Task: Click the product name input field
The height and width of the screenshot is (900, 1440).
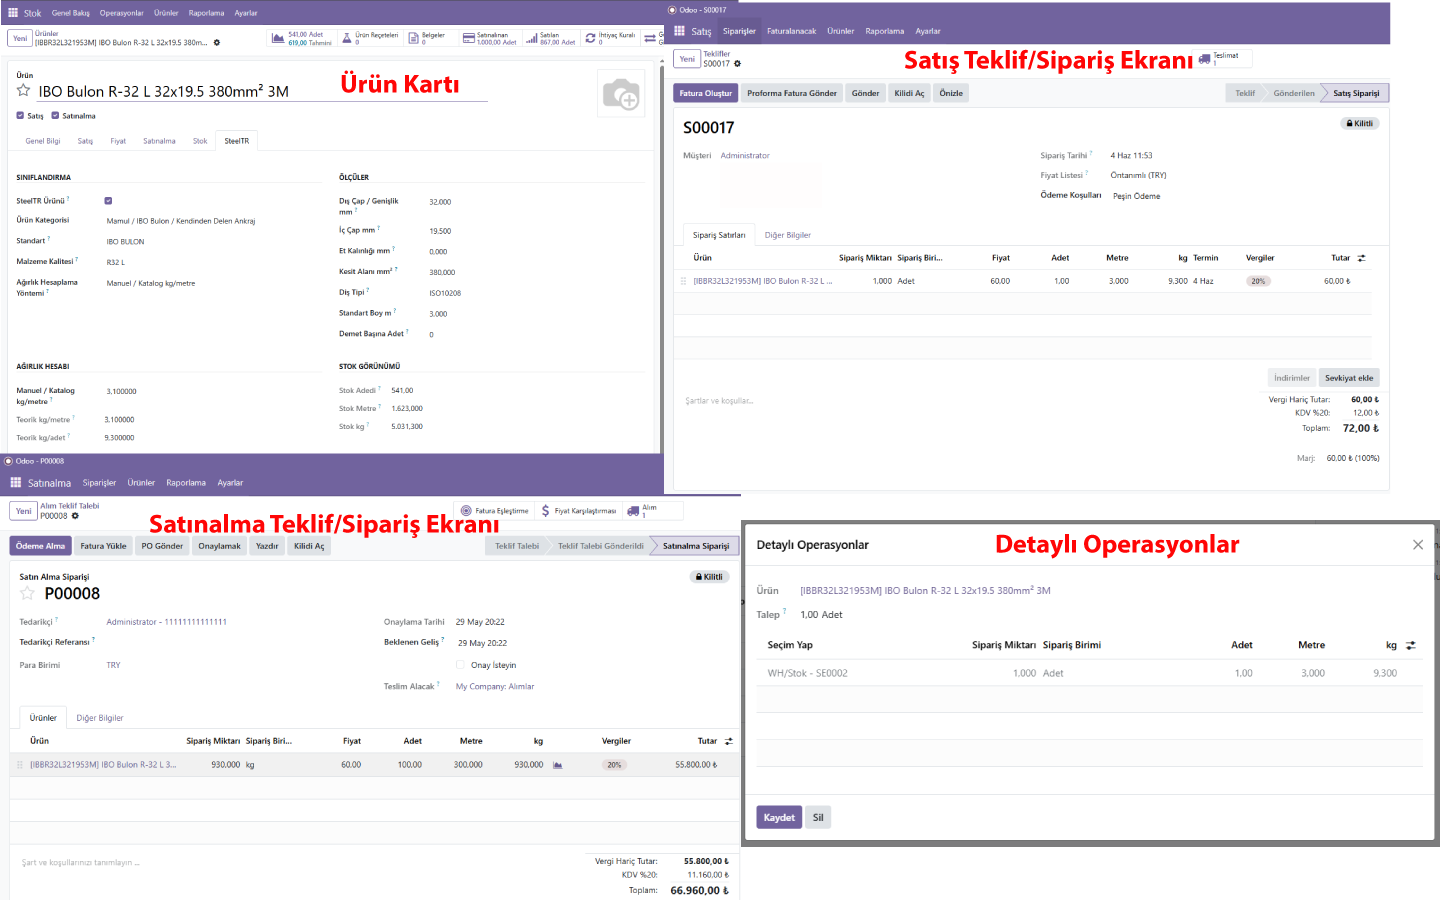Action: pos(262,91)
